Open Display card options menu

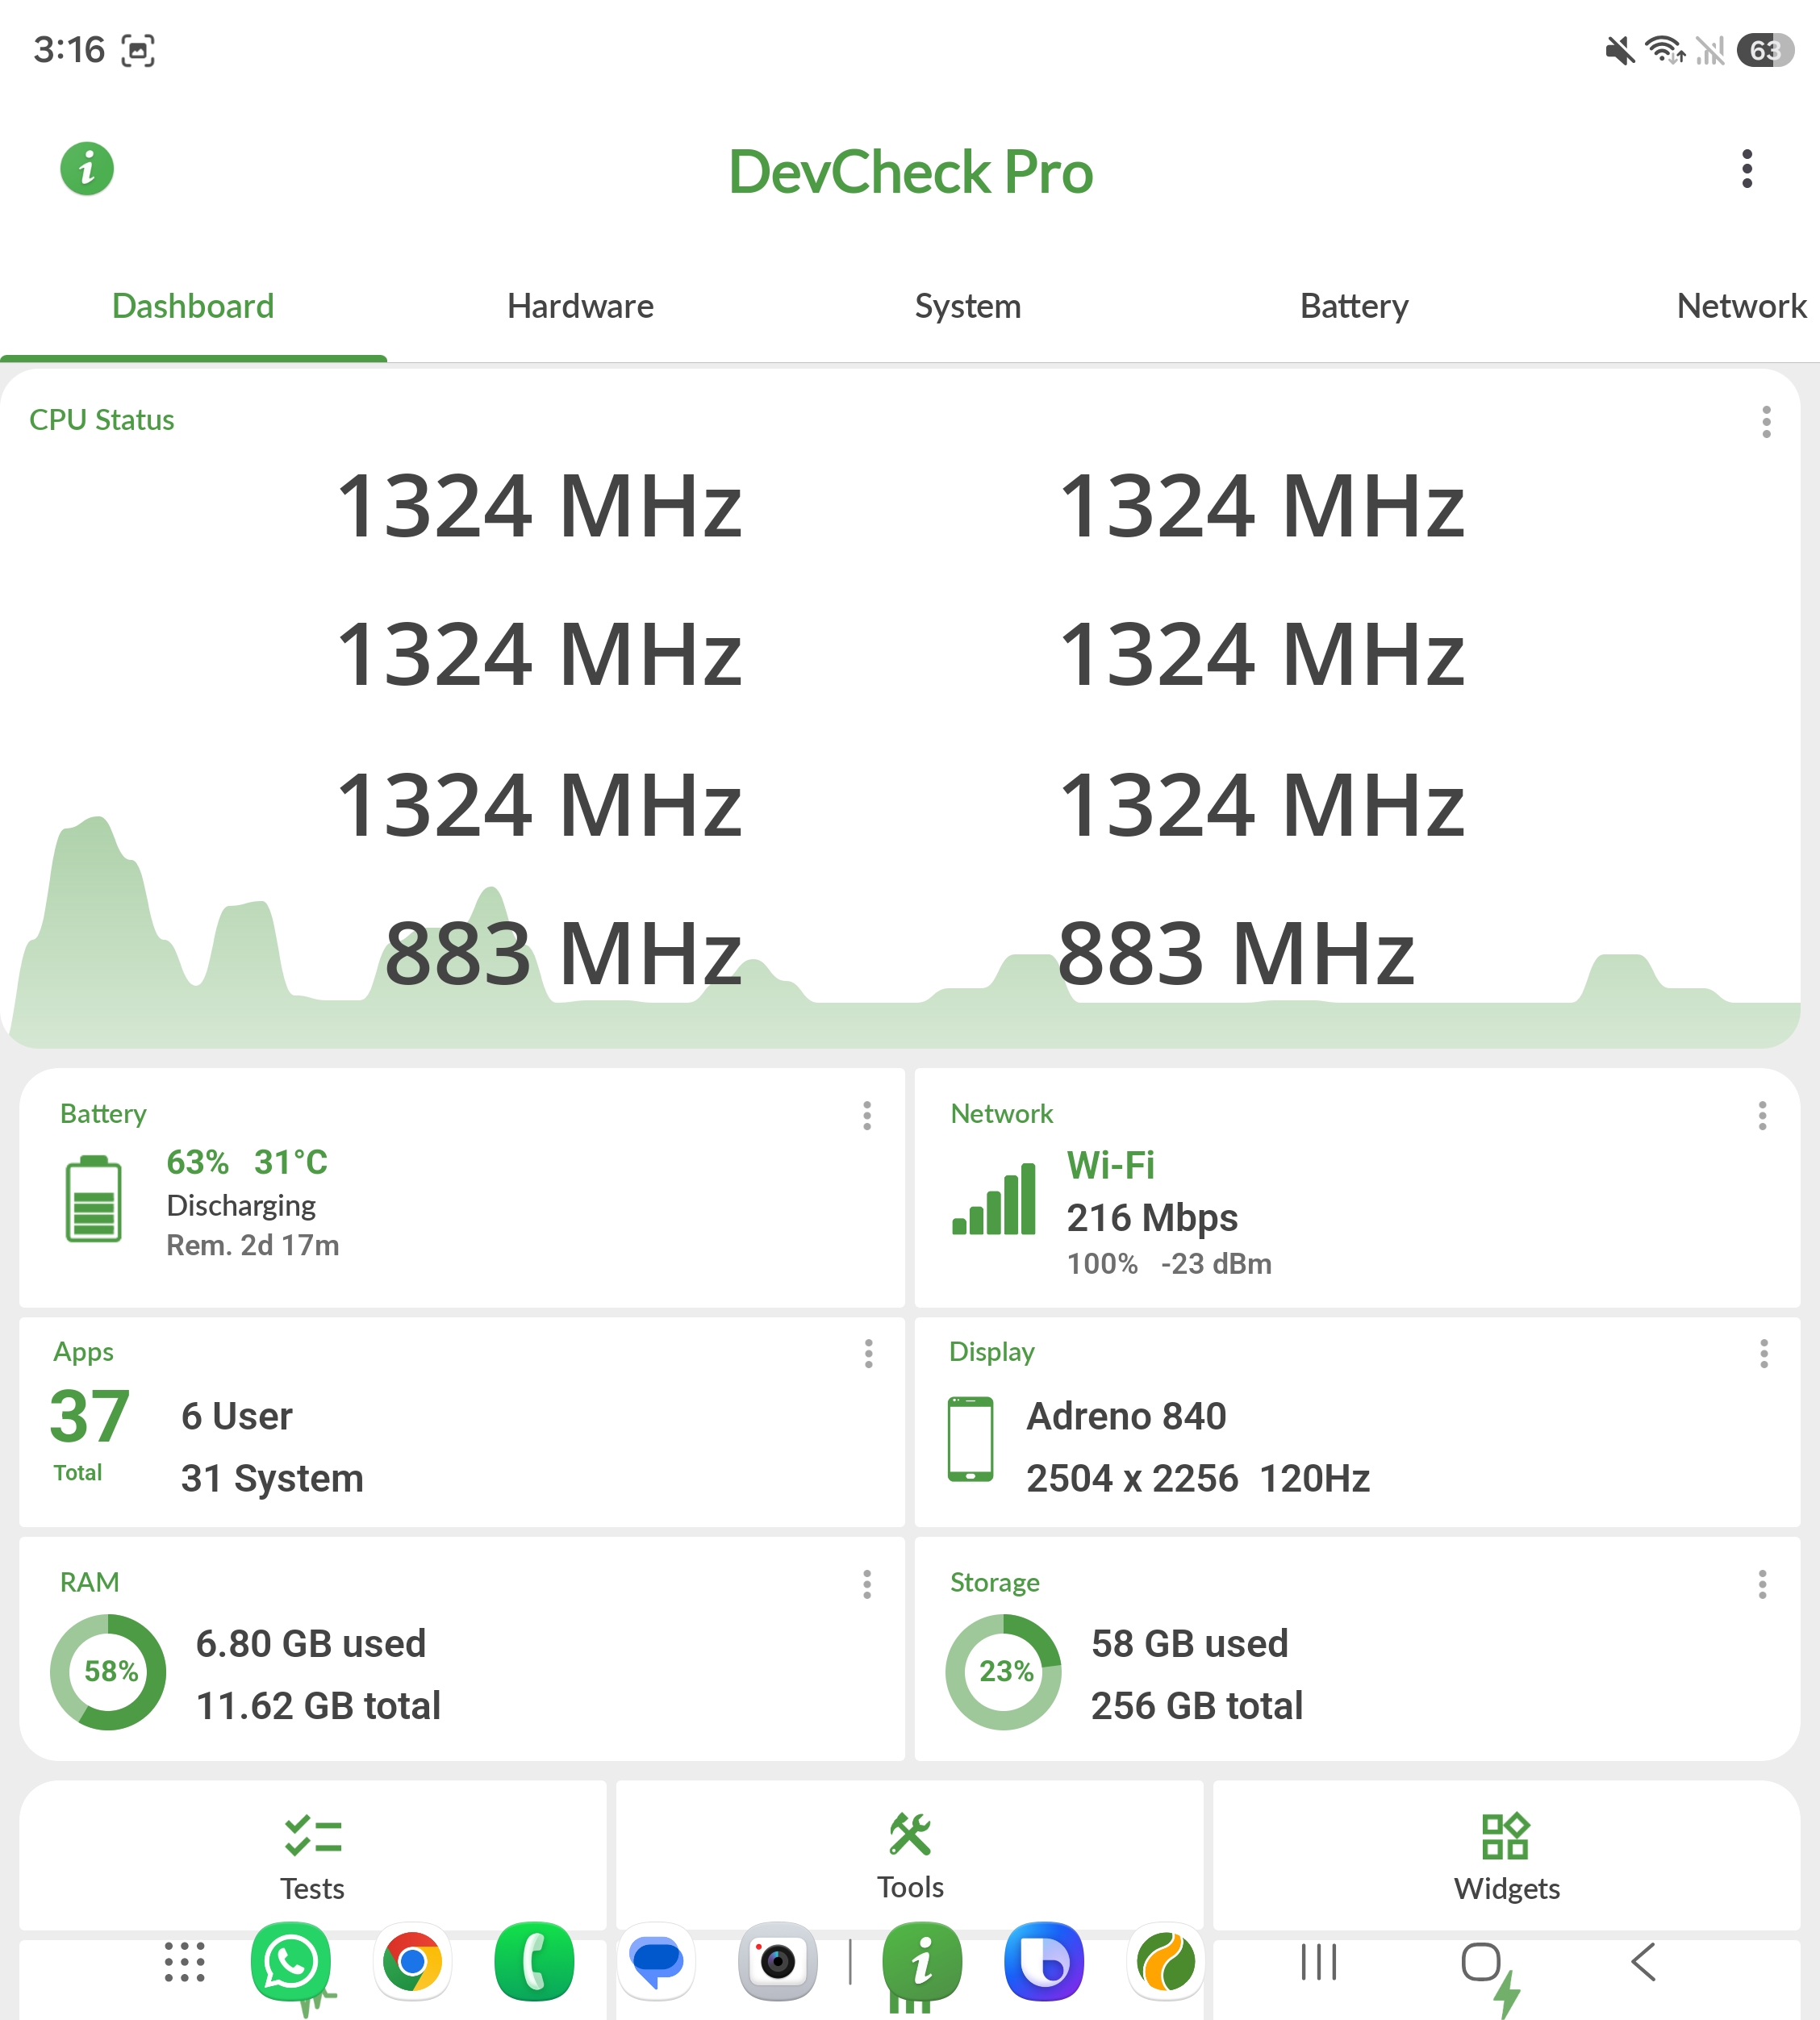pos(1763,1354)
